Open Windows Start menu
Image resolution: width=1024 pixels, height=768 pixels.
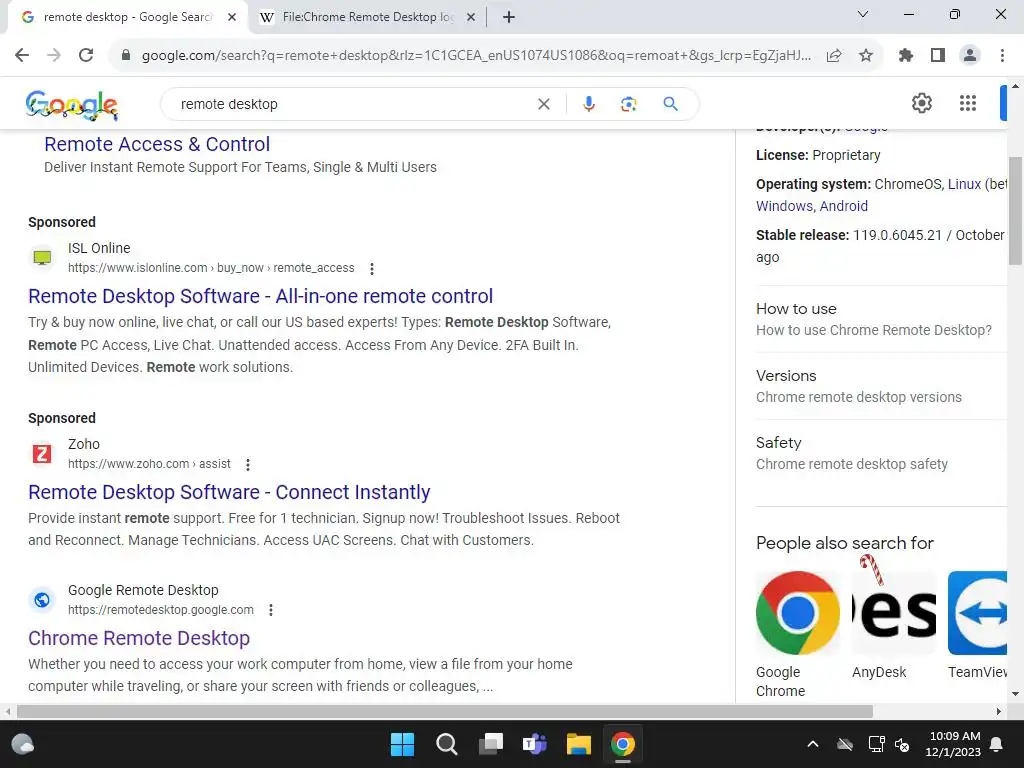click(x=402, y=744)
